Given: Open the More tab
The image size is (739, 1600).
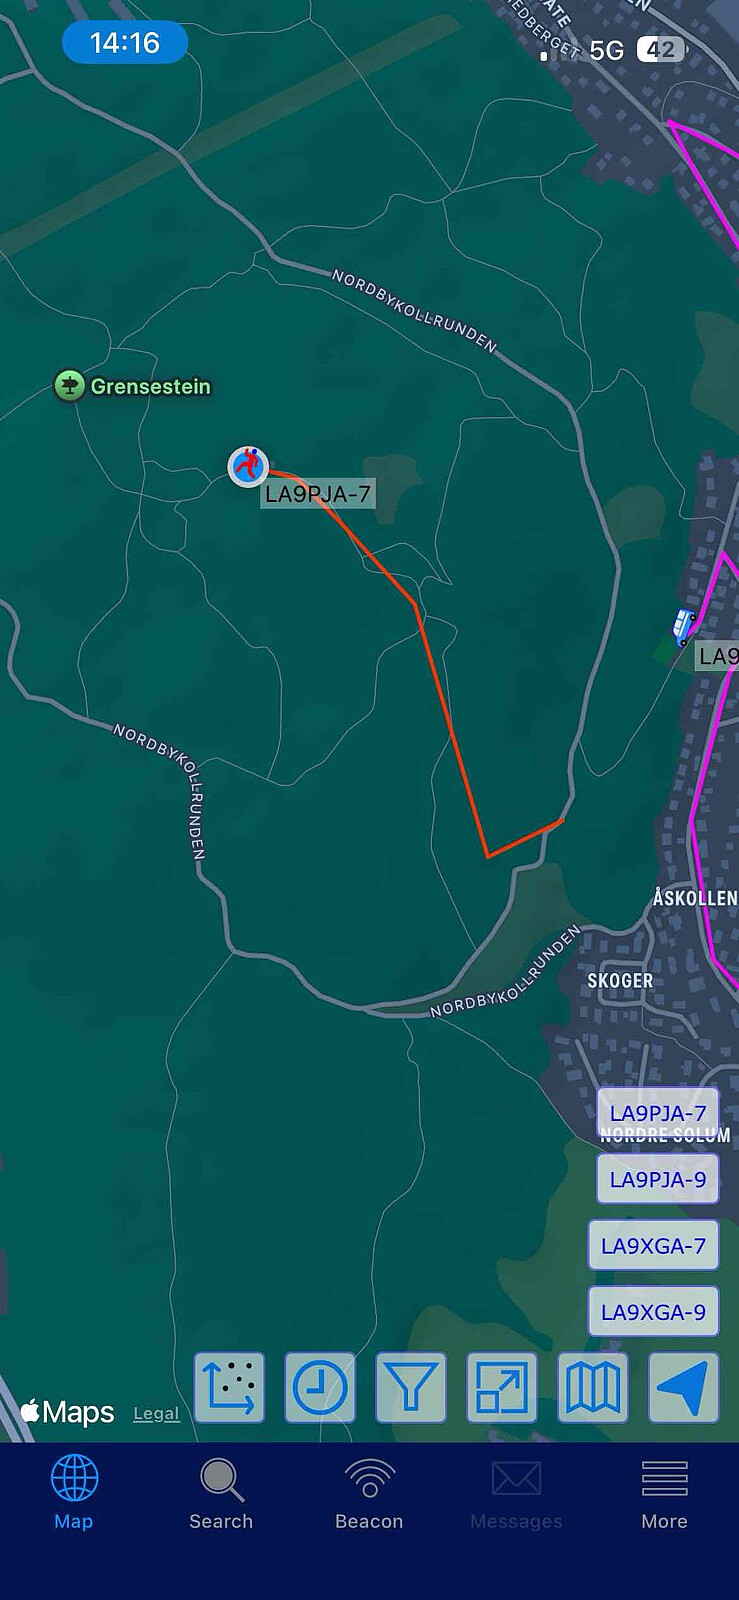Looking at the screenshot, I should pyautogui.click(x=664, y=1492).
